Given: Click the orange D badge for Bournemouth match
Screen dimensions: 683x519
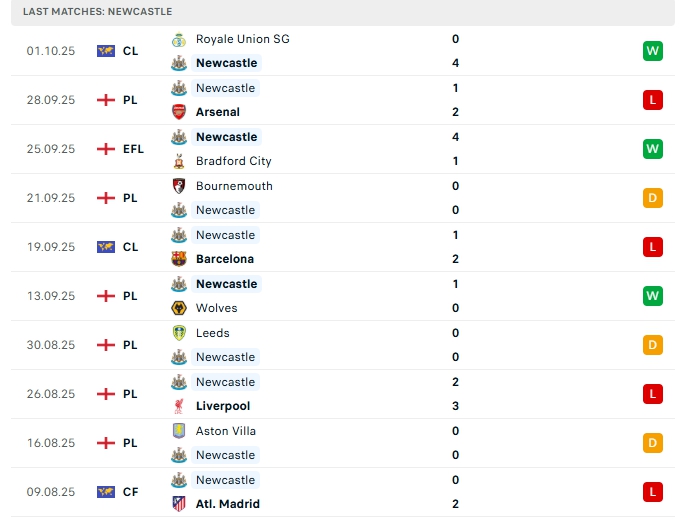Looking at the screenshot, I should coord(653,198).
